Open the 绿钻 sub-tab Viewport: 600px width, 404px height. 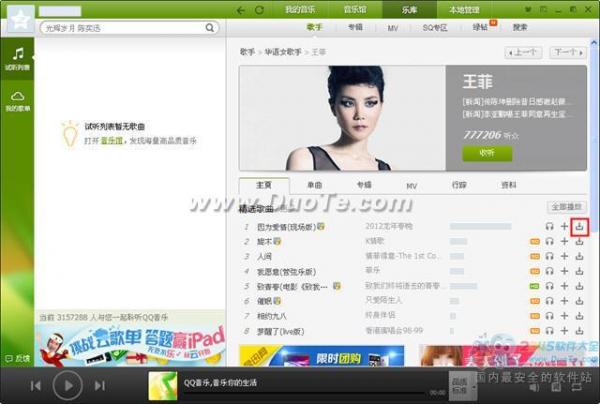point(480,28)
